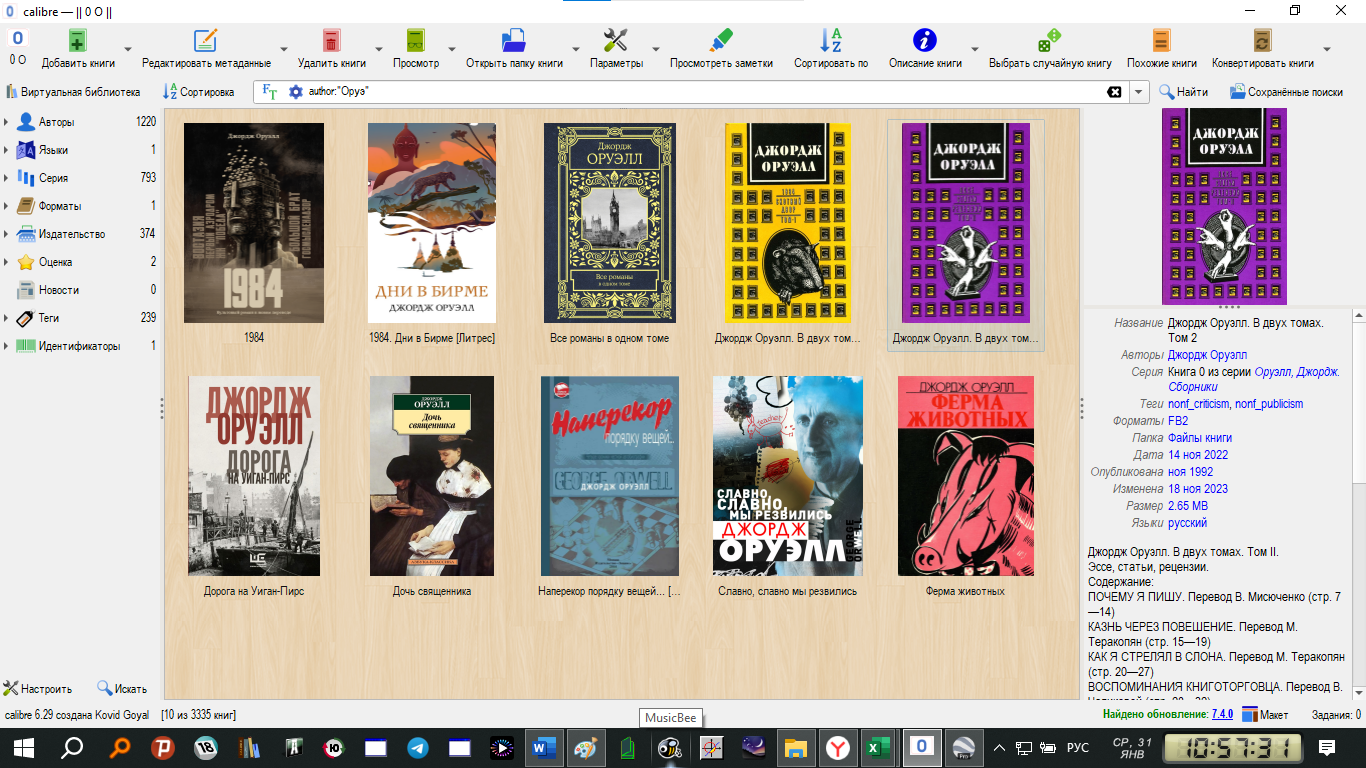The width and height of the screenshot is (1366, 768).
Task: Click the author link Джордж Оруэлл in details
Action: point(1209,355)
